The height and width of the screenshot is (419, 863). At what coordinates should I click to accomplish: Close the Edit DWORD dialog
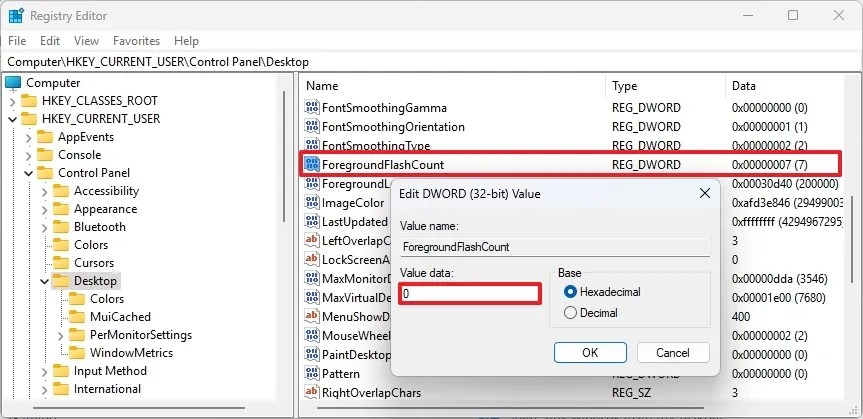pos(704,194)
